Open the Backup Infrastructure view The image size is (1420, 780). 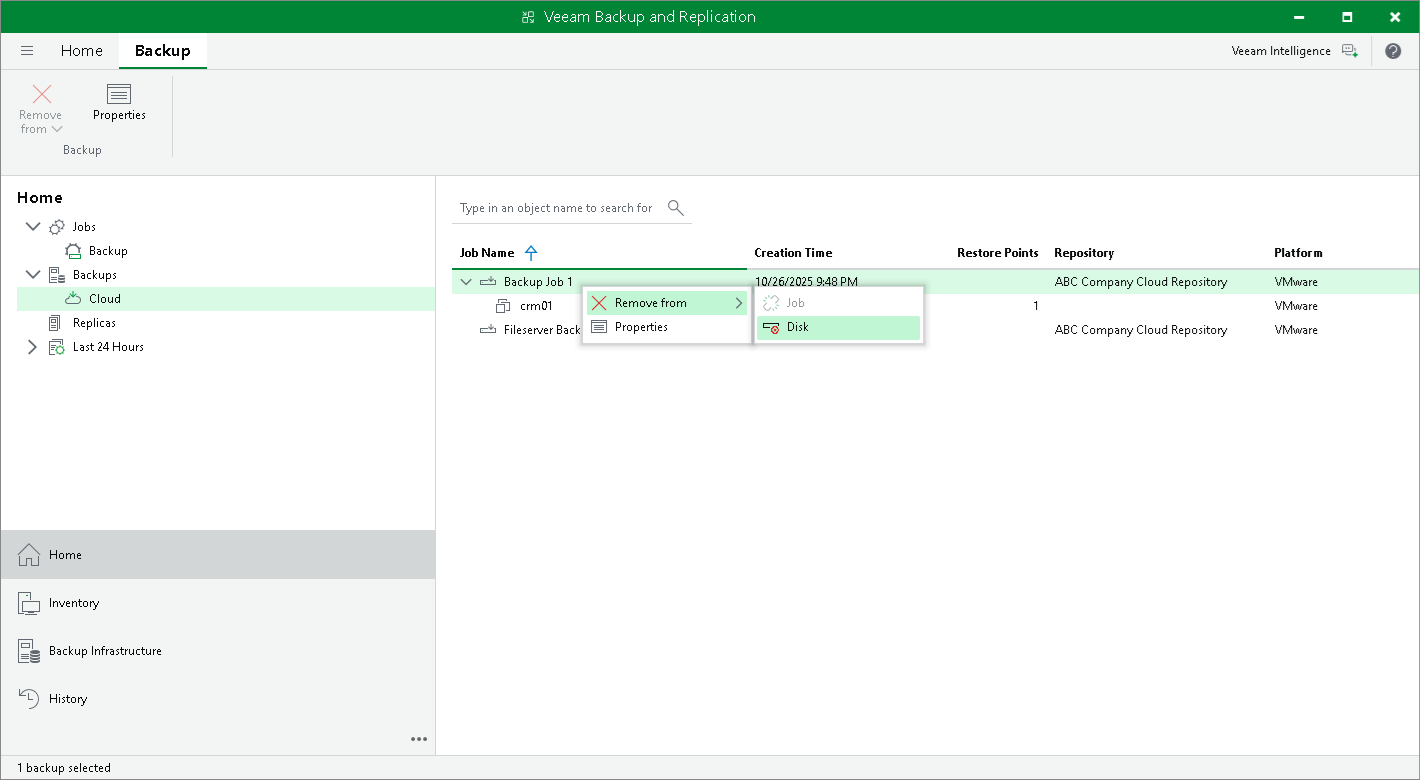point(218,651)
